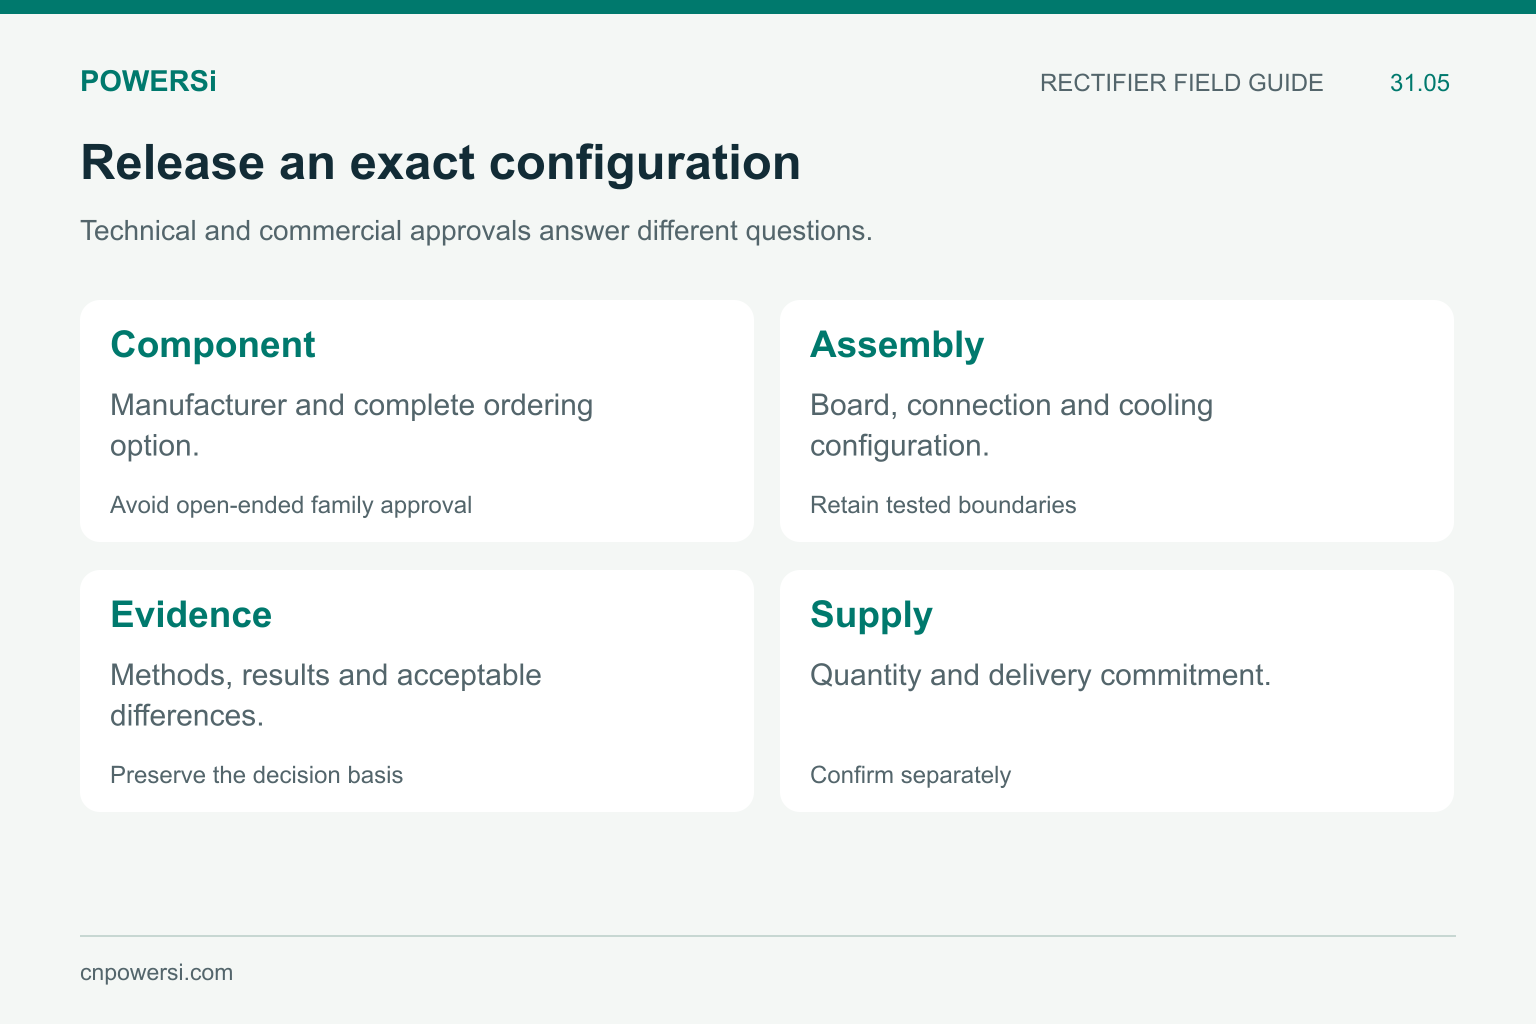Viewport: 1536px width, 1024px height.
Task: Click the note Retain tested boundaries
Action: point(943,505)
